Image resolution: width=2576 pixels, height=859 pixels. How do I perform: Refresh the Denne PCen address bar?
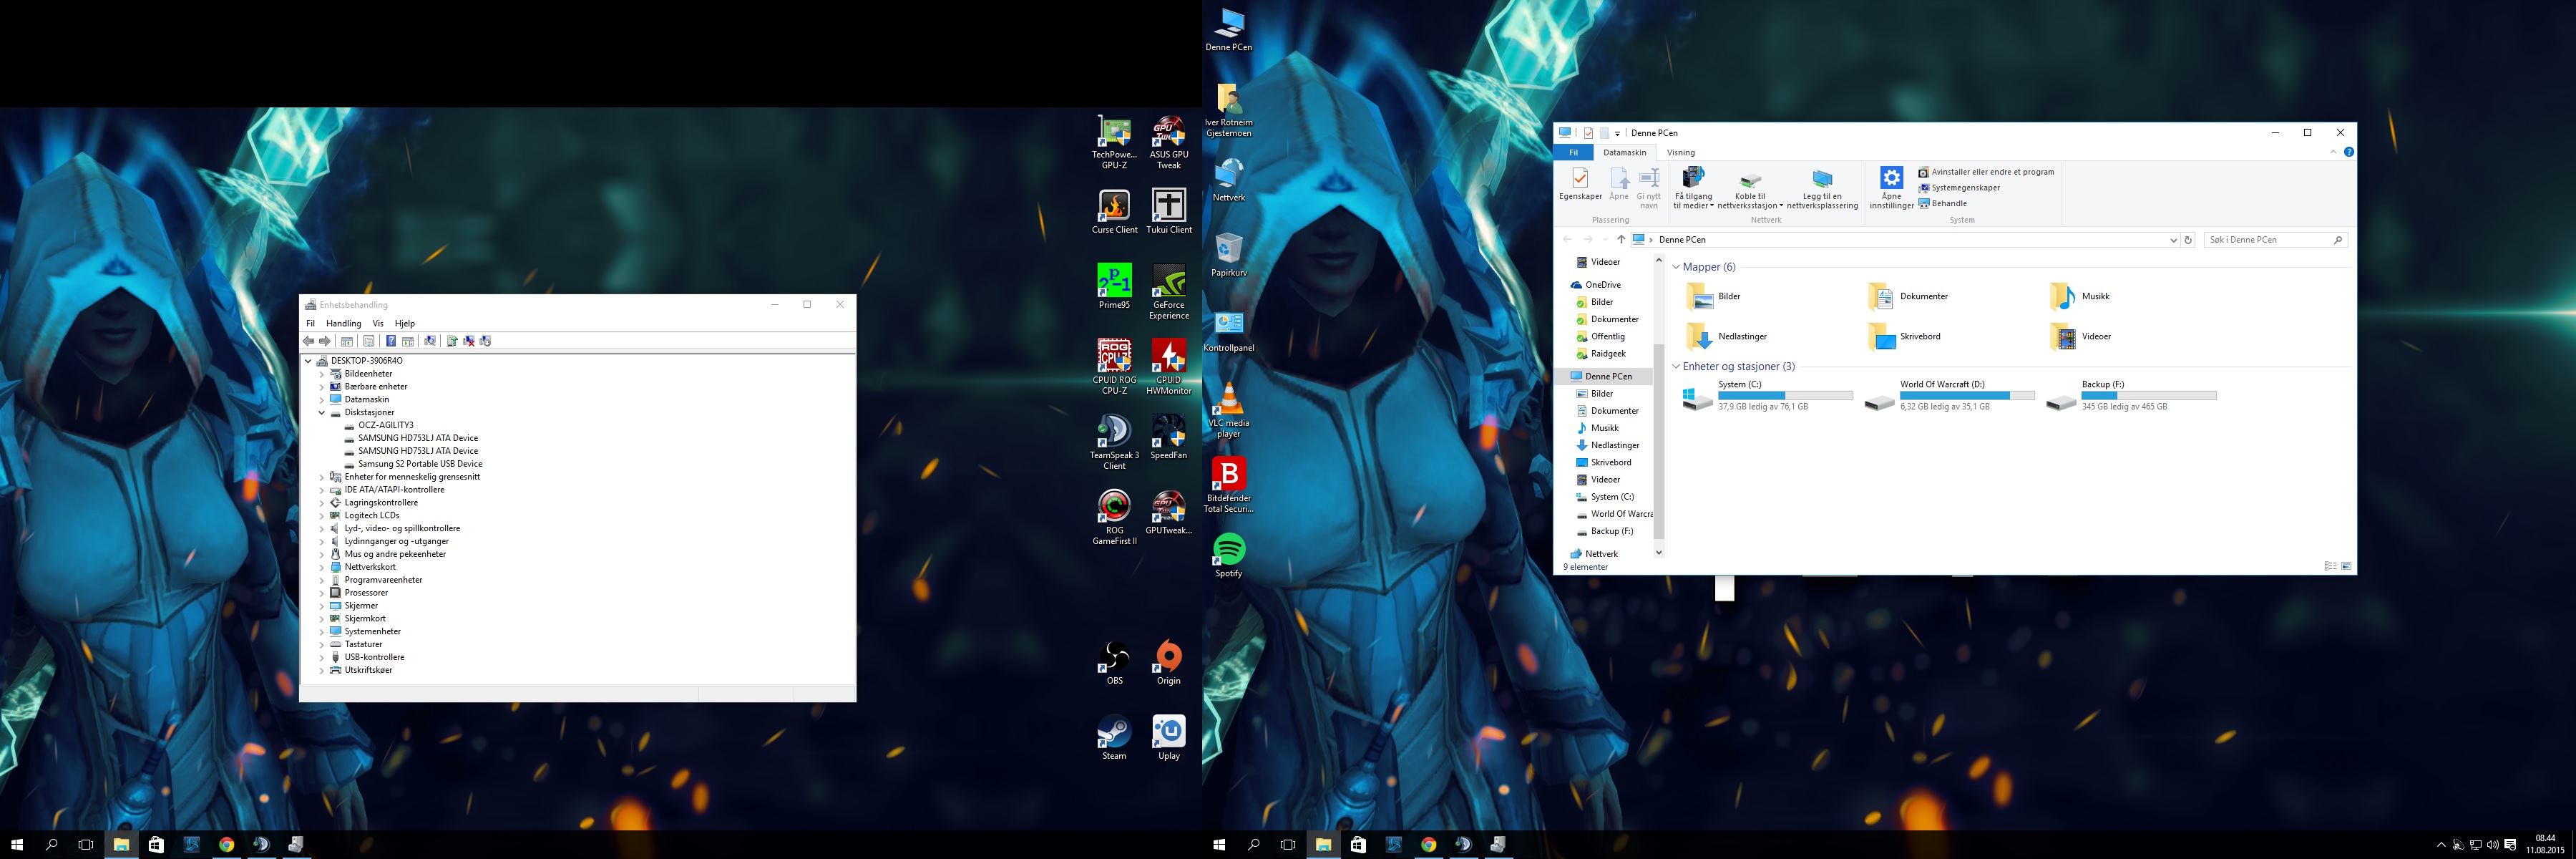pos(2187,240)
